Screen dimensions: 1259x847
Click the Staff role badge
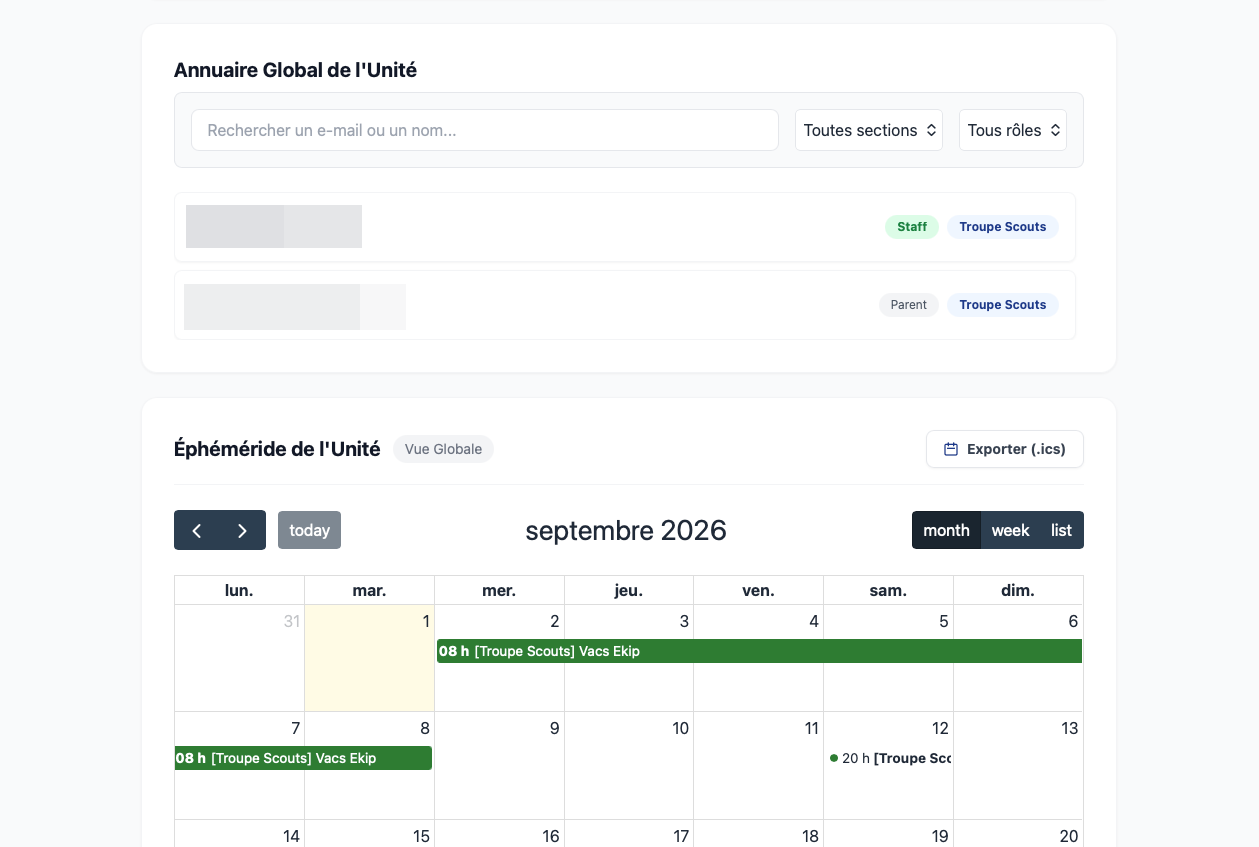[x=912, y=227]
